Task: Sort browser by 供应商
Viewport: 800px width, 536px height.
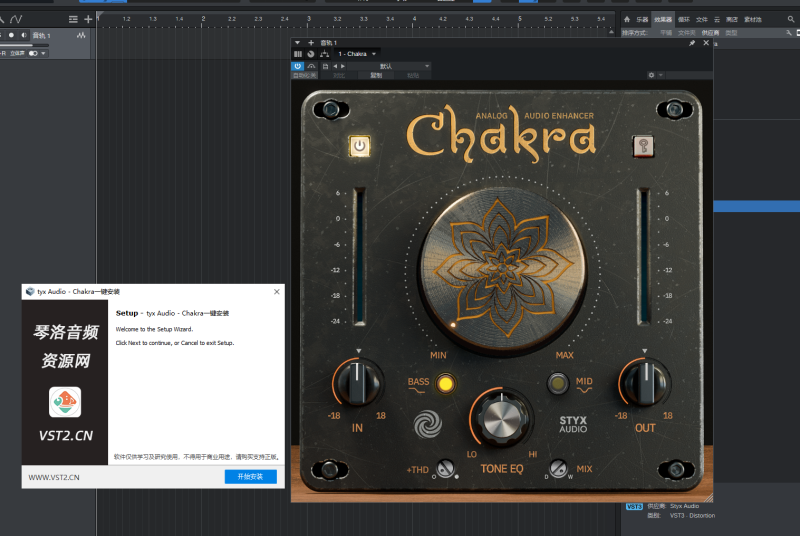Action: 711,32
